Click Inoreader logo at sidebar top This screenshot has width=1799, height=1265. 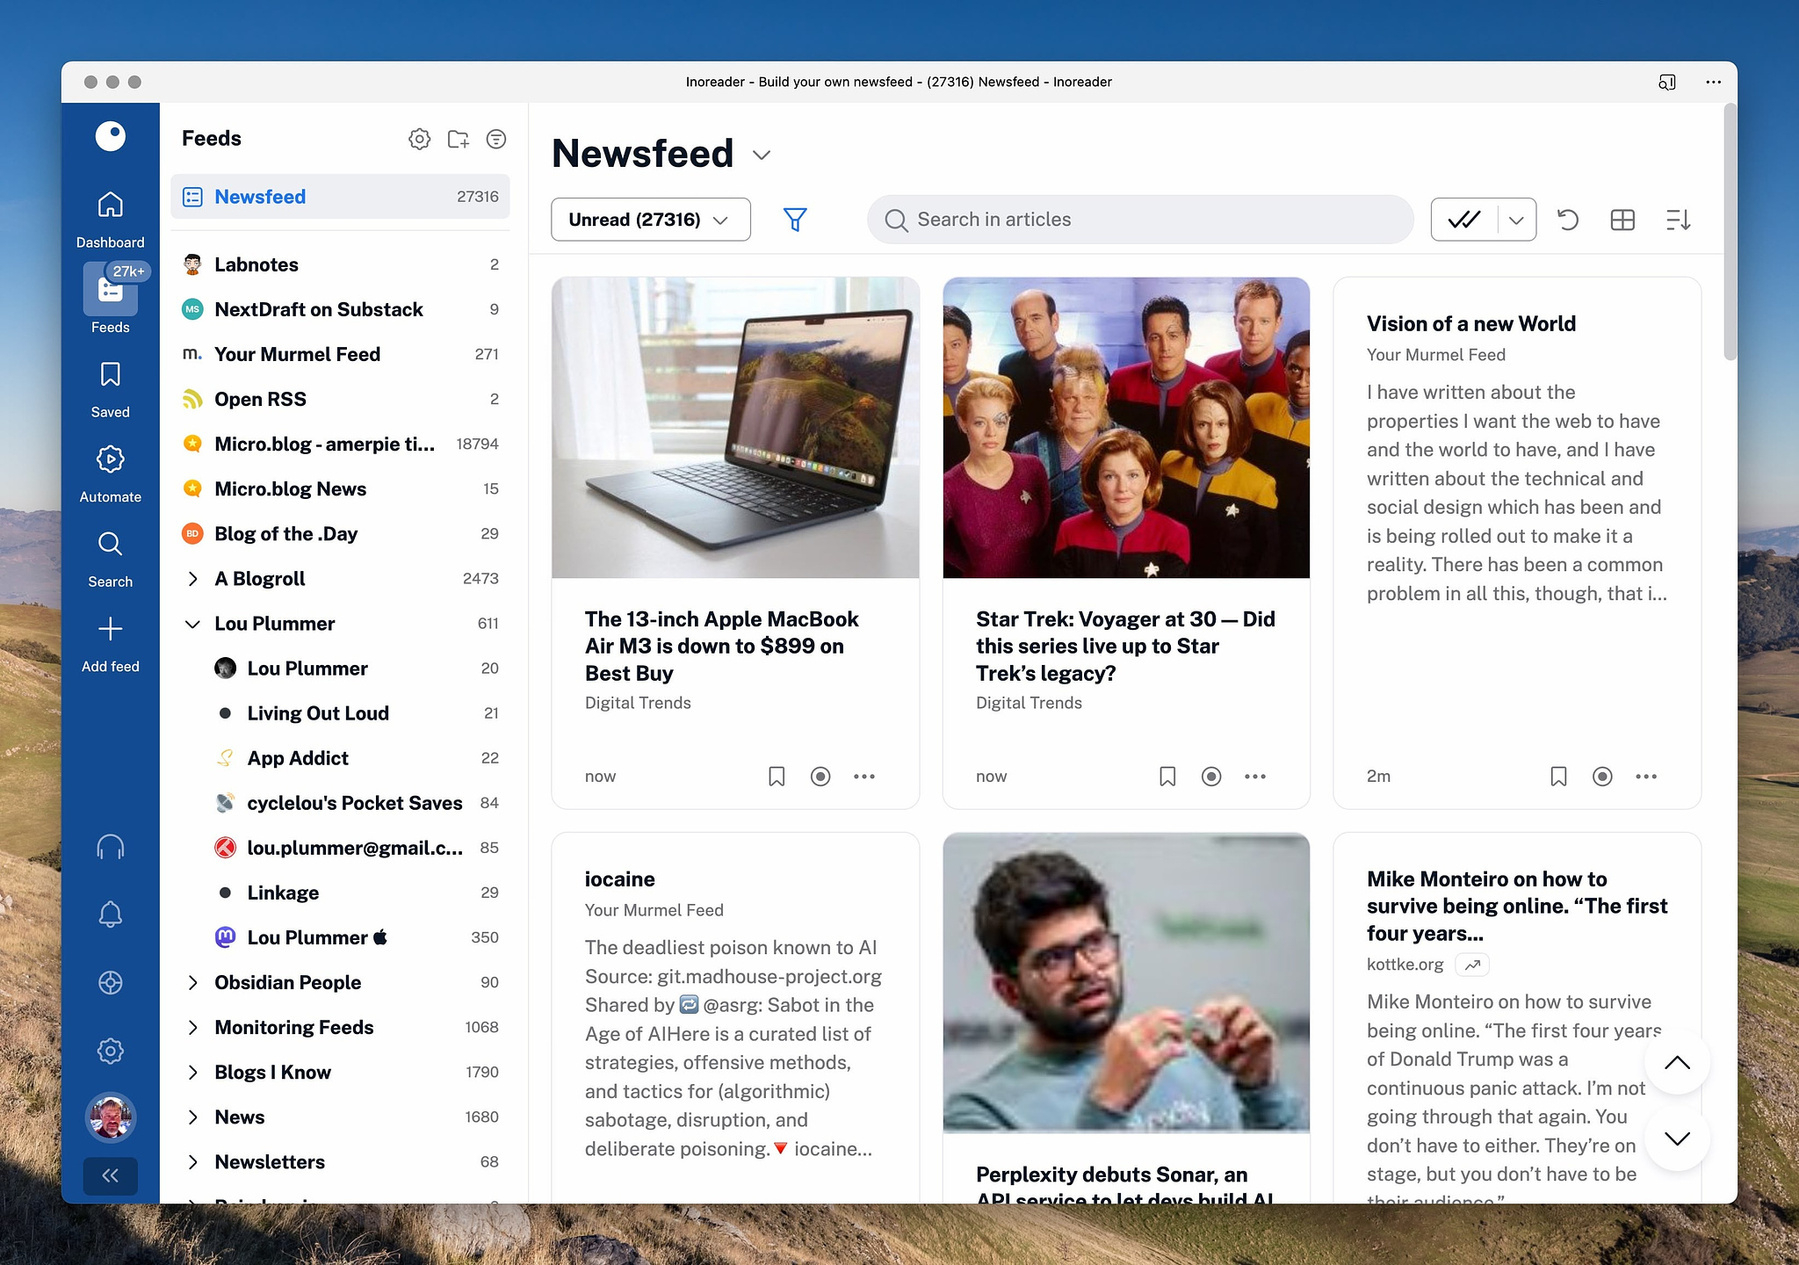coord(110,136)
